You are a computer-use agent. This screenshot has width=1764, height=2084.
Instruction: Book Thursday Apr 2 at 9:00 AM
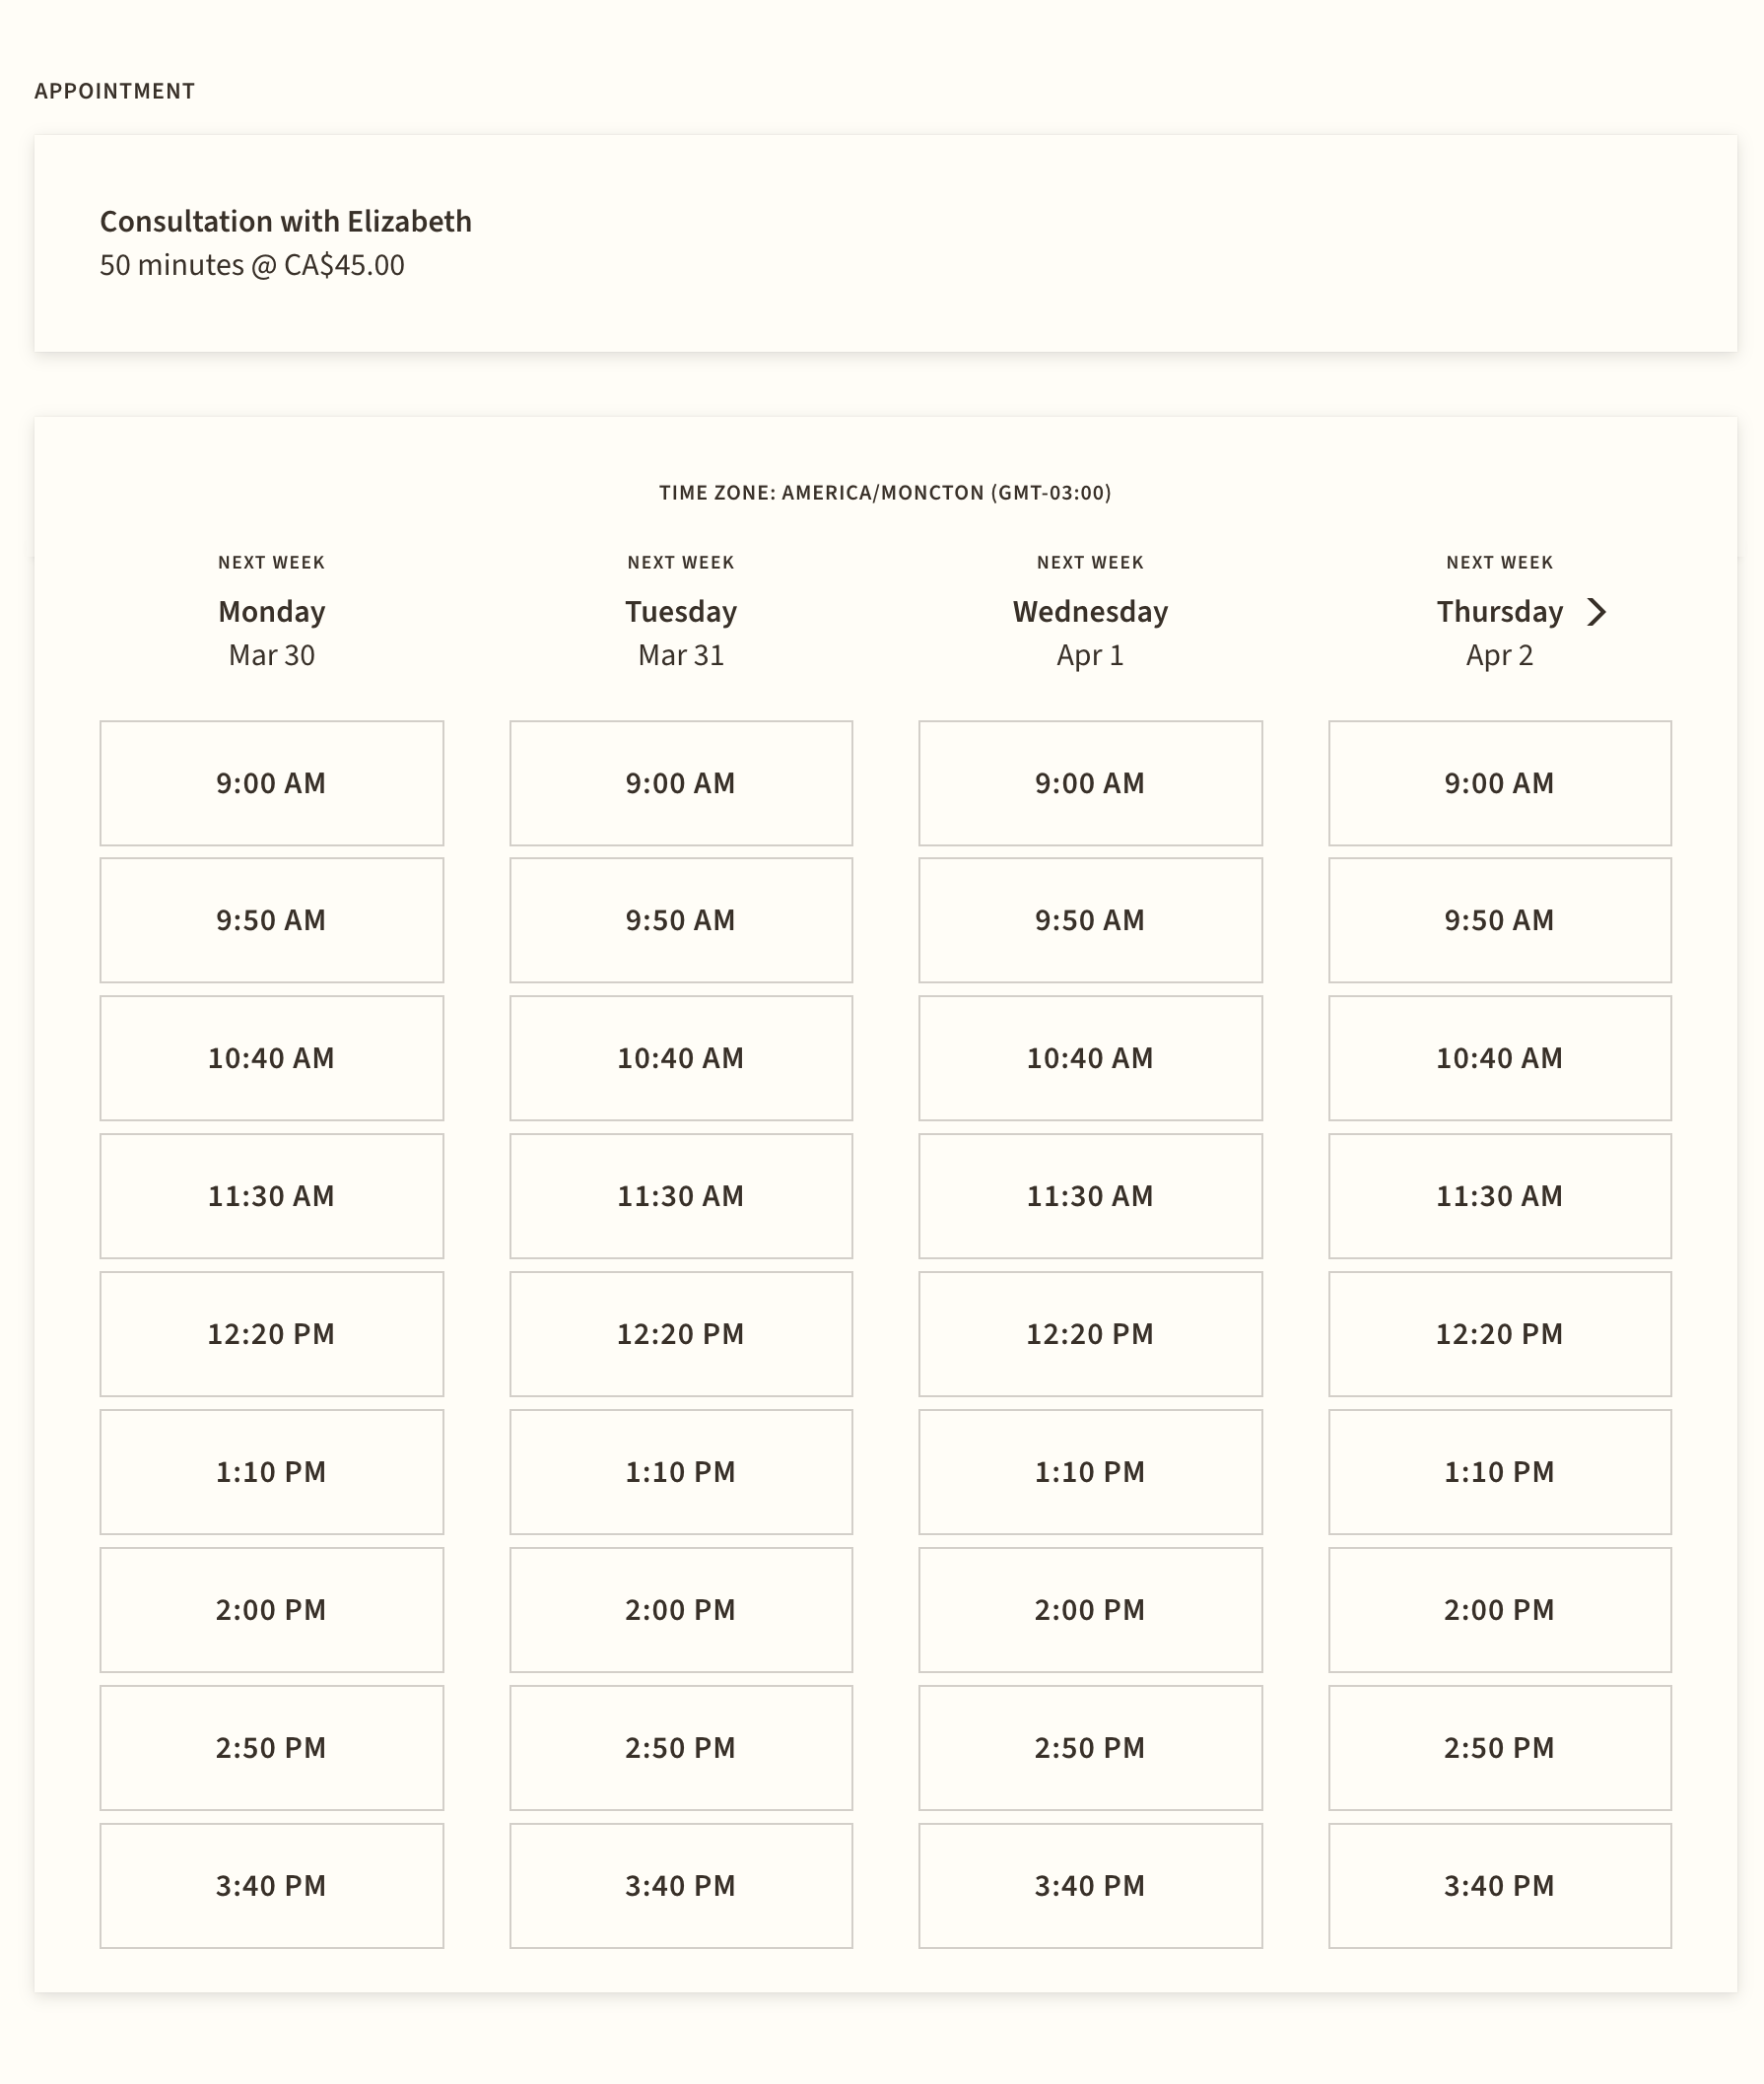pyautogui.click(x=1499, y=783)
